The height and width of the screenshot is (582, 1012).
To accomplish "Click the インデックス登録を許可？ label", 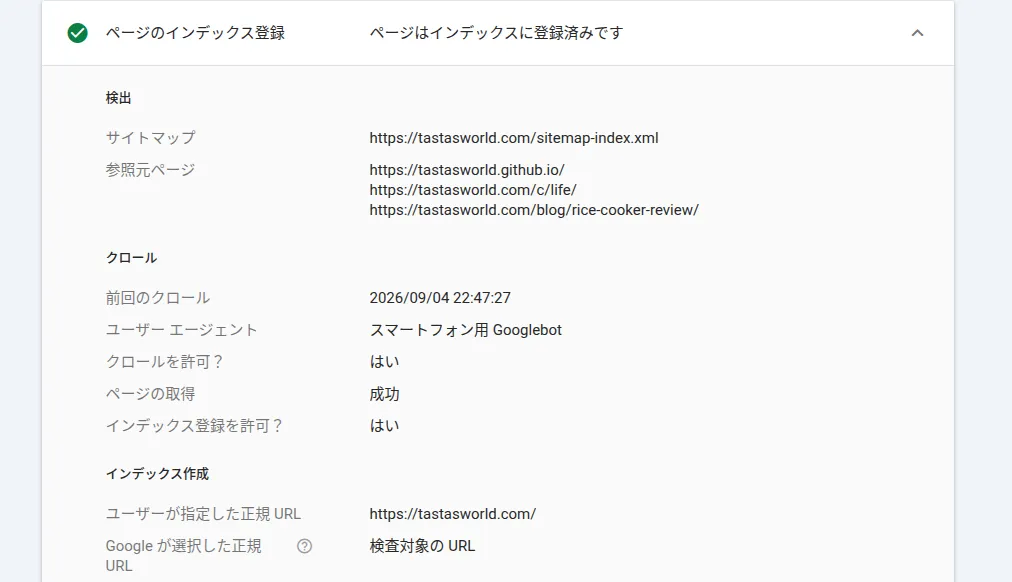I will 194,426.
